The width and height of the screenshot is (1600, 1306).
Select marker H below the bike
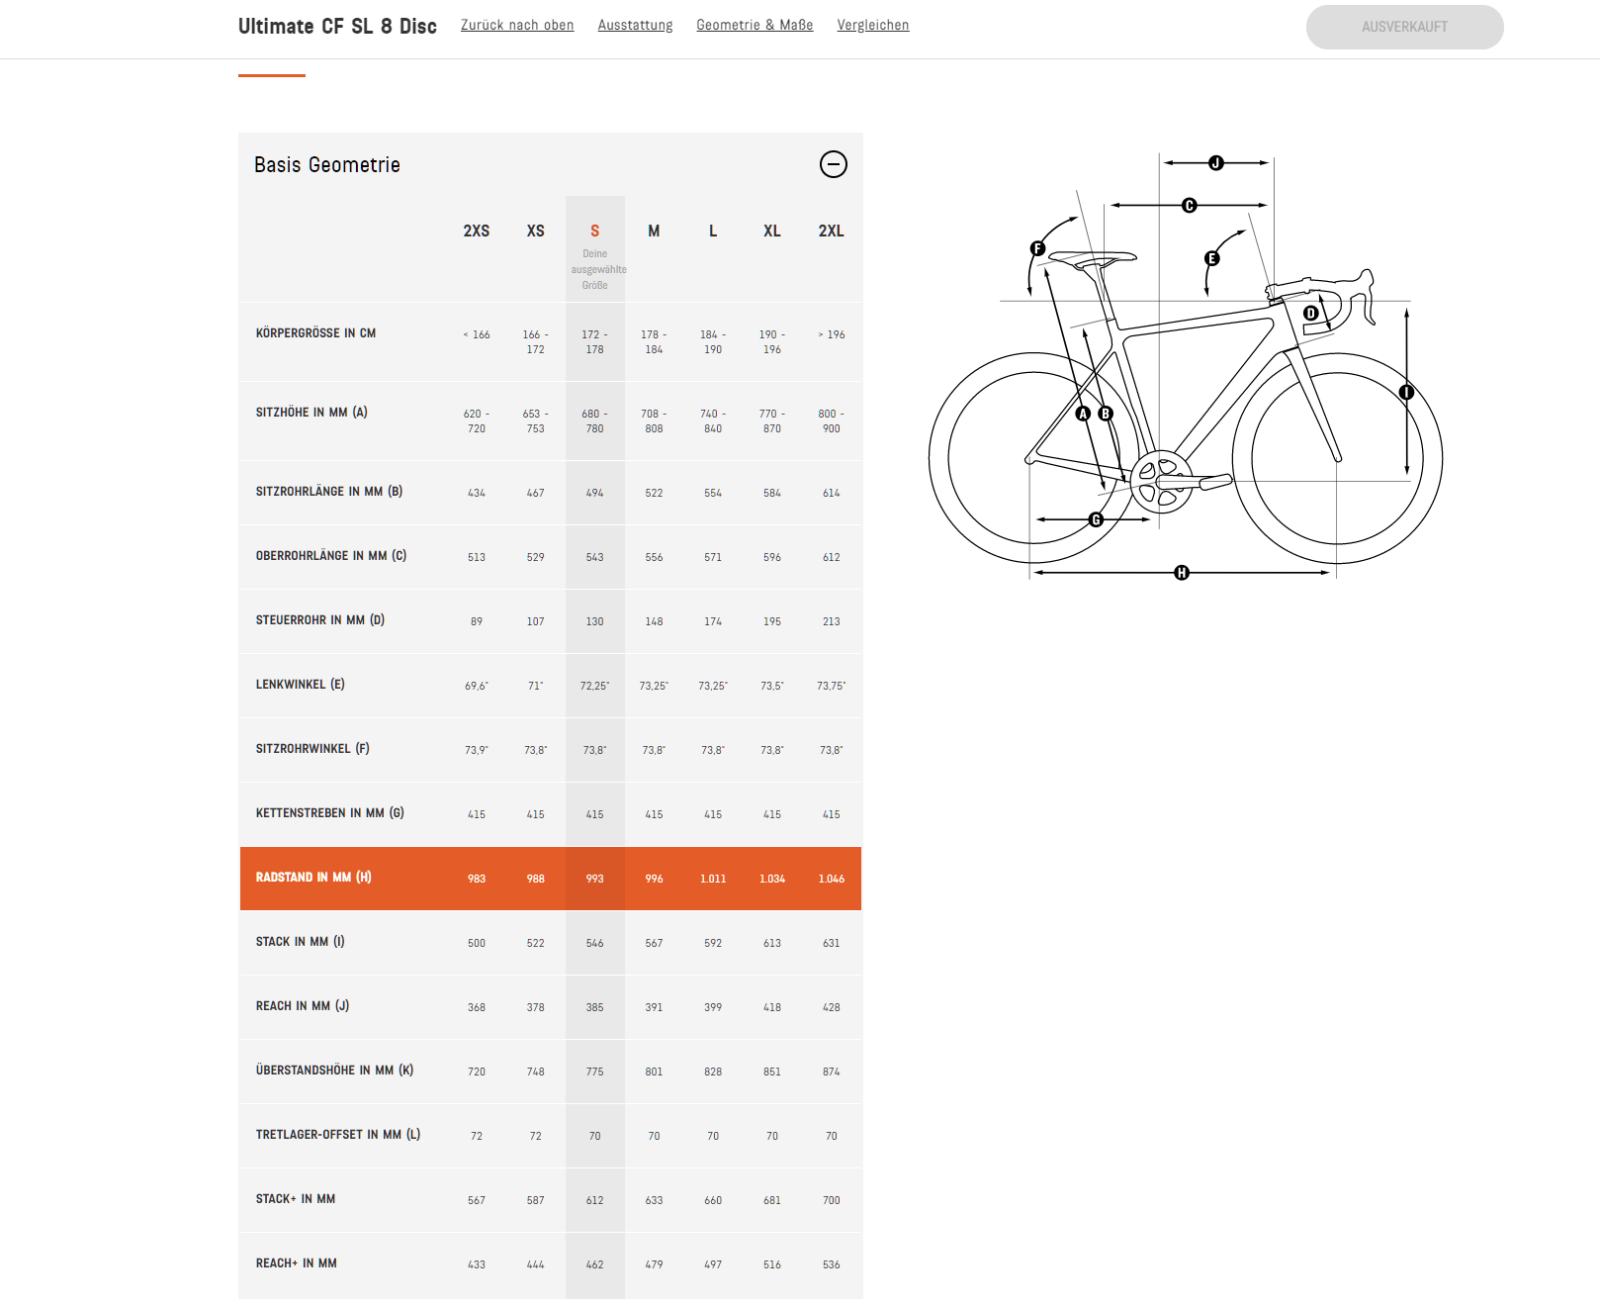tap(1182, 573)
